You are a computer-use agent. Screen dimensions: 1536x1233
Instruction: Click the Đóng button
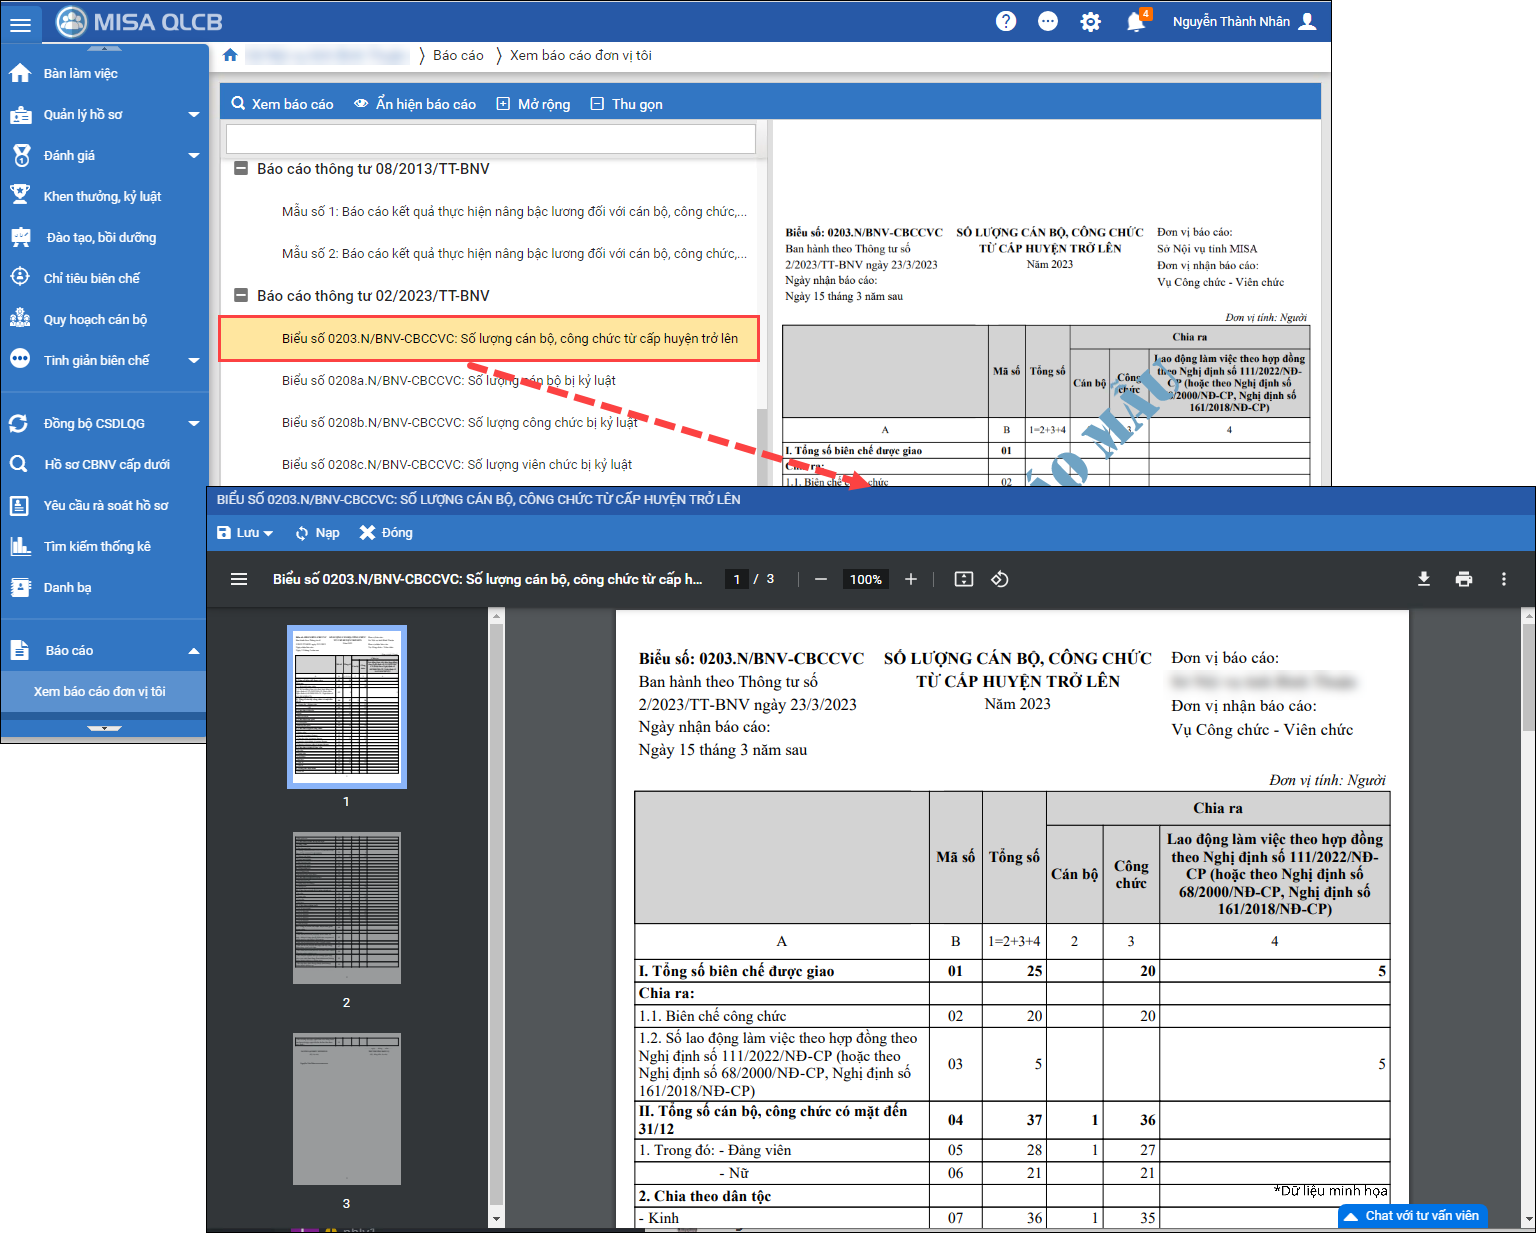386,533
